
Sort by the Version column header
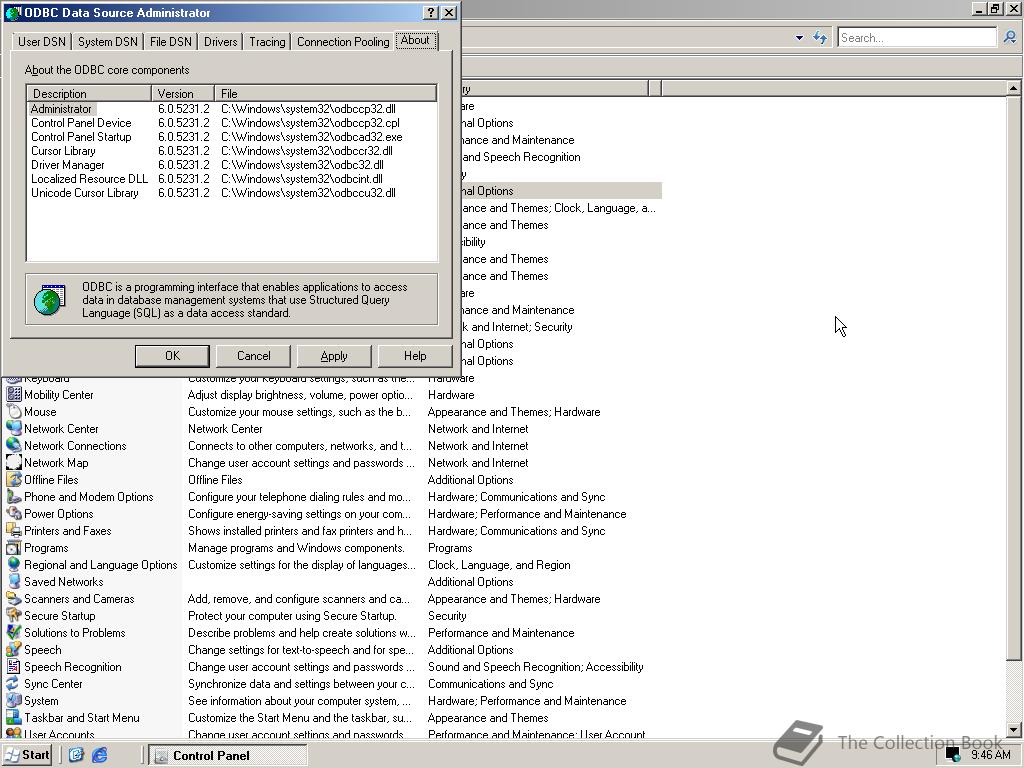183,93
